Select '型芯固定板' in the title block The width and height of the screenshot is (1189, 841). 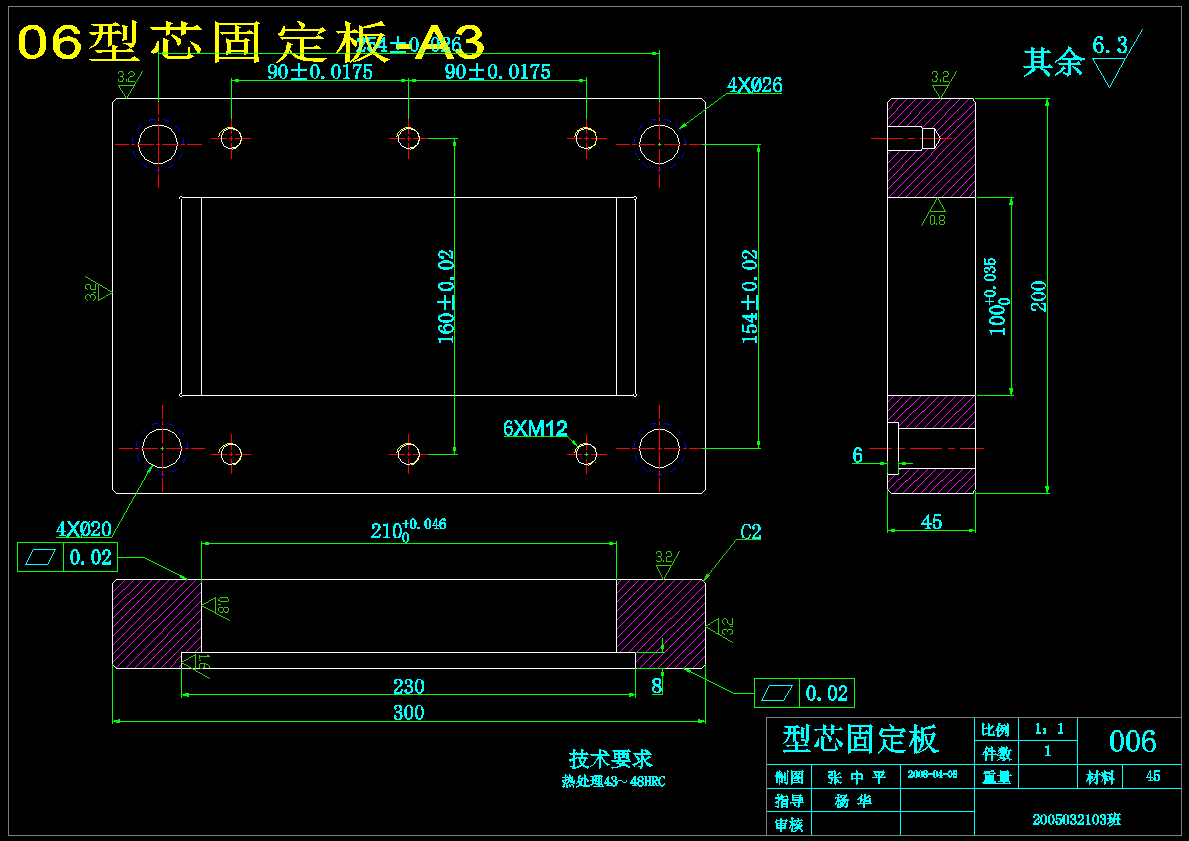pyautogui.click(x=860, y=739)
